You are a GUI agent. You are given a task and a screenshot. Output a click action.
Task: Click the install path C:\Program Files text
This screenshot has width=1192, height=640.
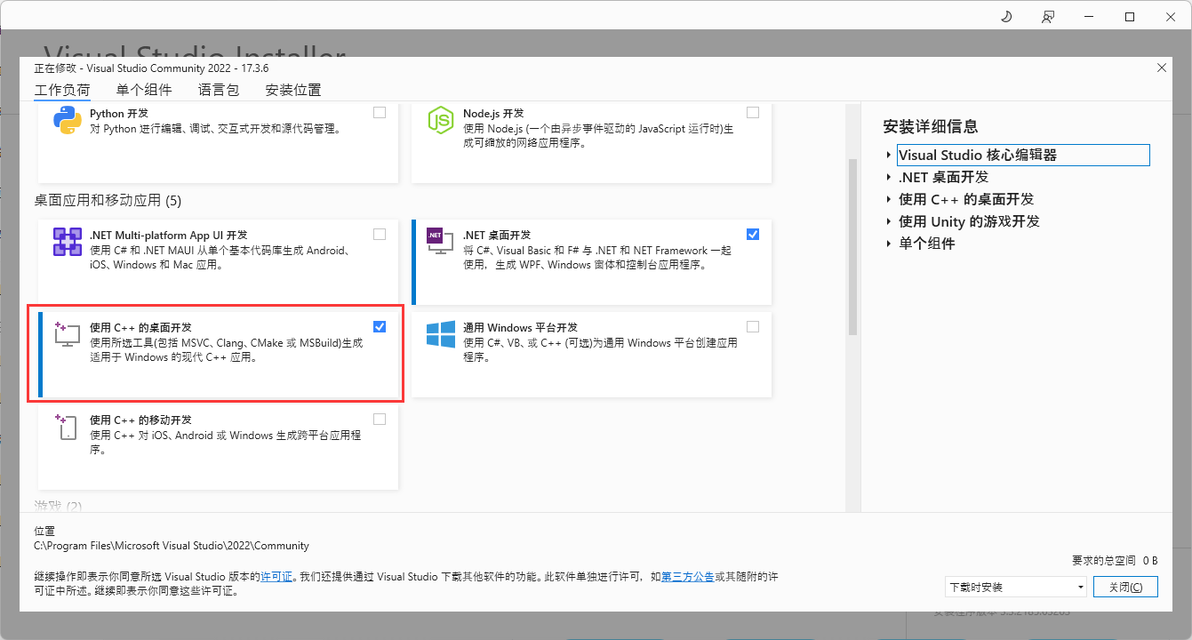click(x=172, y=546)
